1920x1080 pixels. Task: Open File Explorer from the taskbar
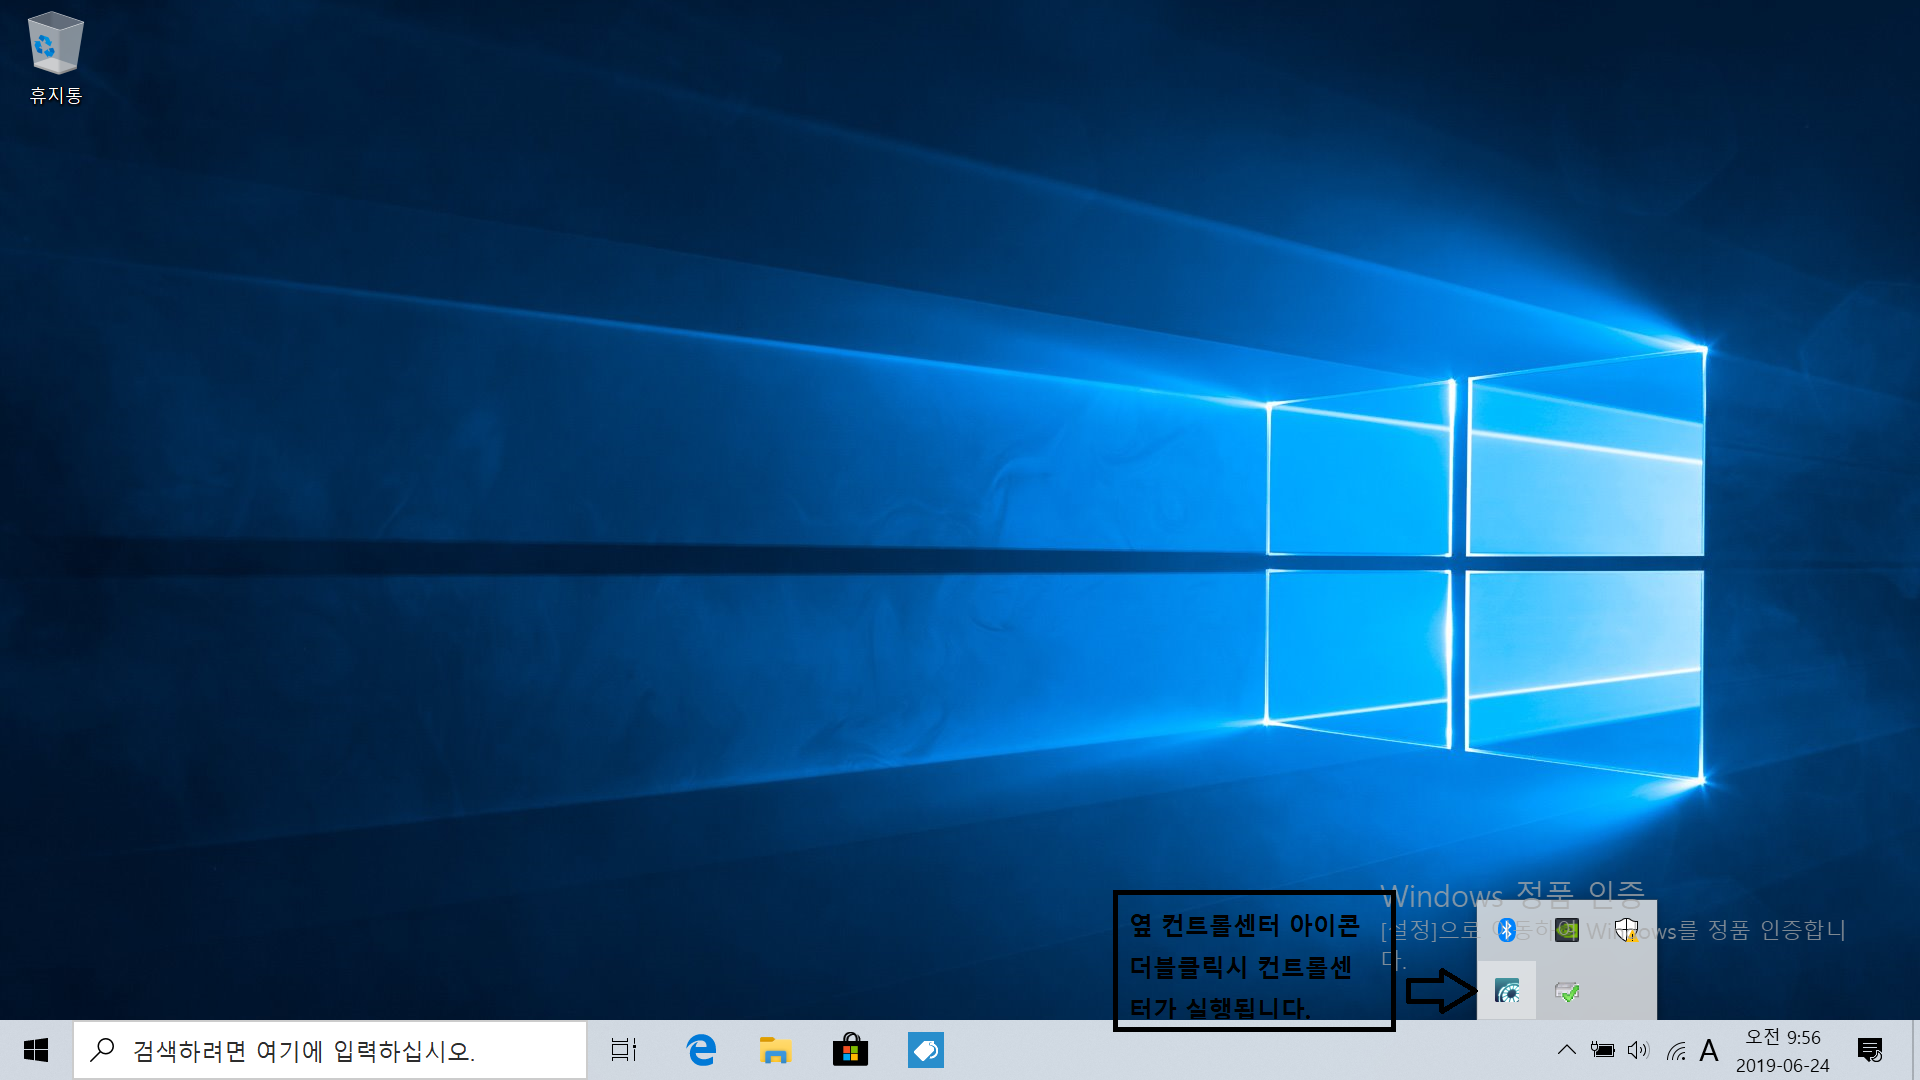[x=775, y=1050]
